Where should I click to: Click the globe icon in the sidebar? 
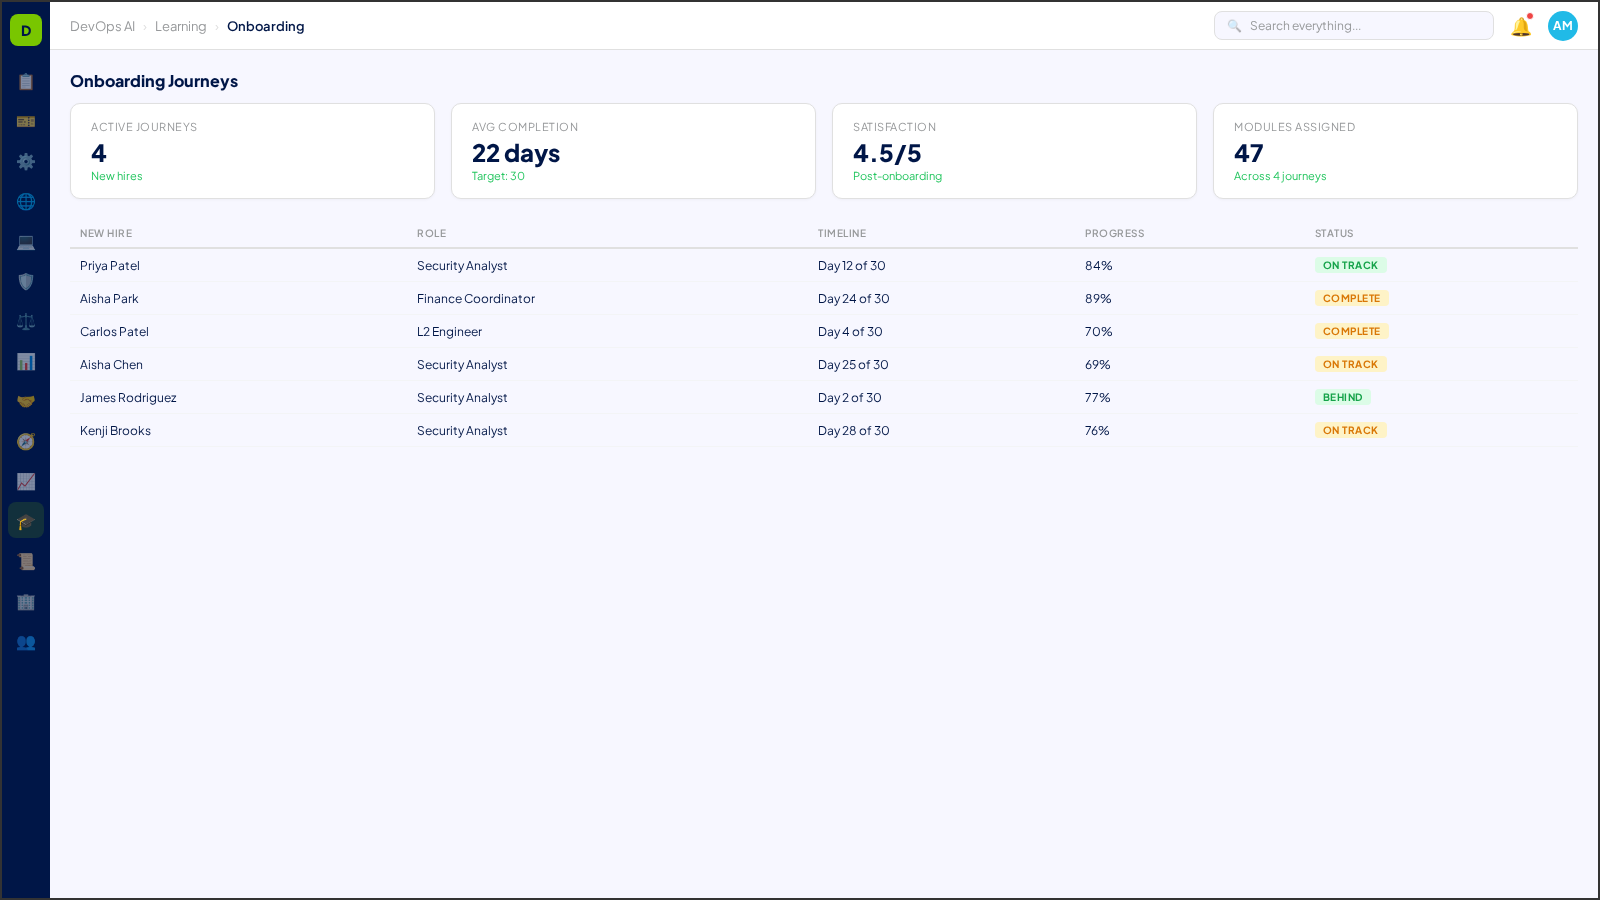(26, 201)
